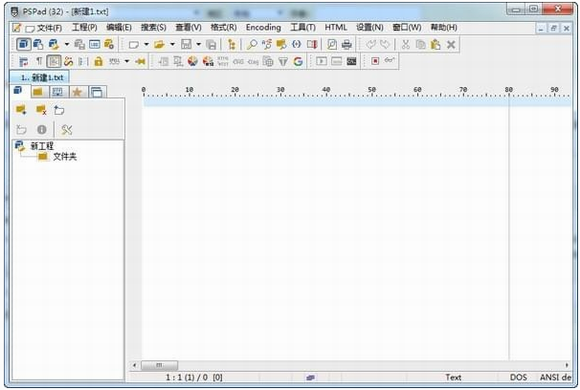This screenshot has height=390, width=580.
Task: Click the delete X toolbar icon
Action: click(451, 45)
